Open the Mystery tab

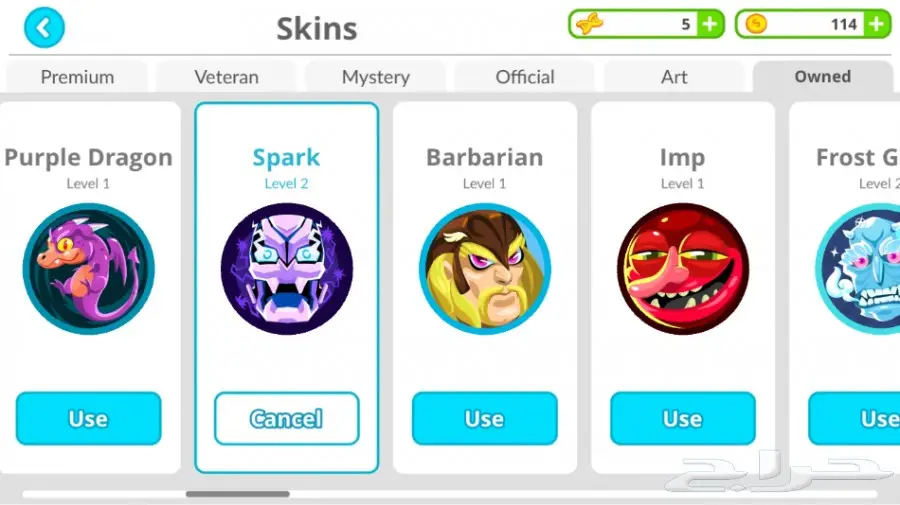(375, 77)
